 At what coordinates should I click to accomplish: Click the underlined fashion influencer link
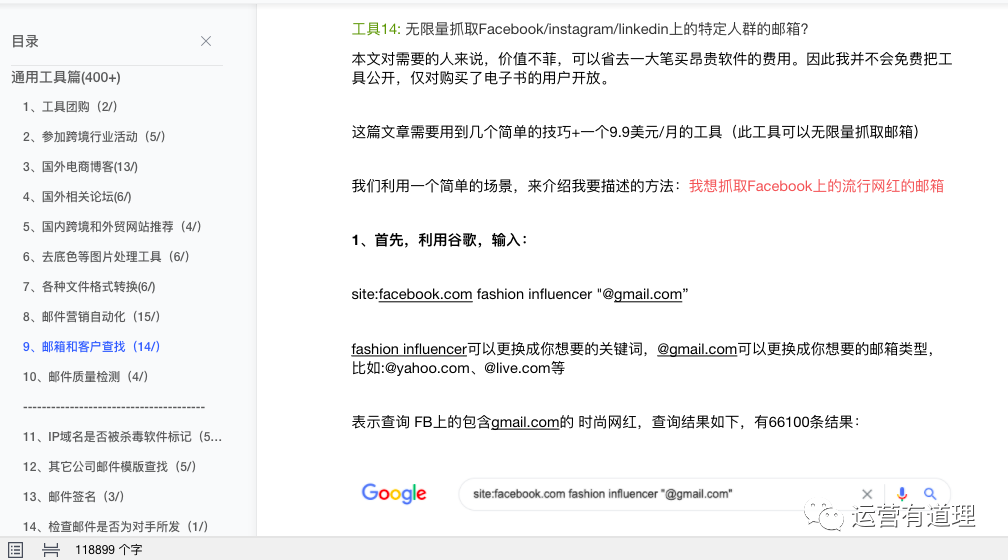(409, 349)
